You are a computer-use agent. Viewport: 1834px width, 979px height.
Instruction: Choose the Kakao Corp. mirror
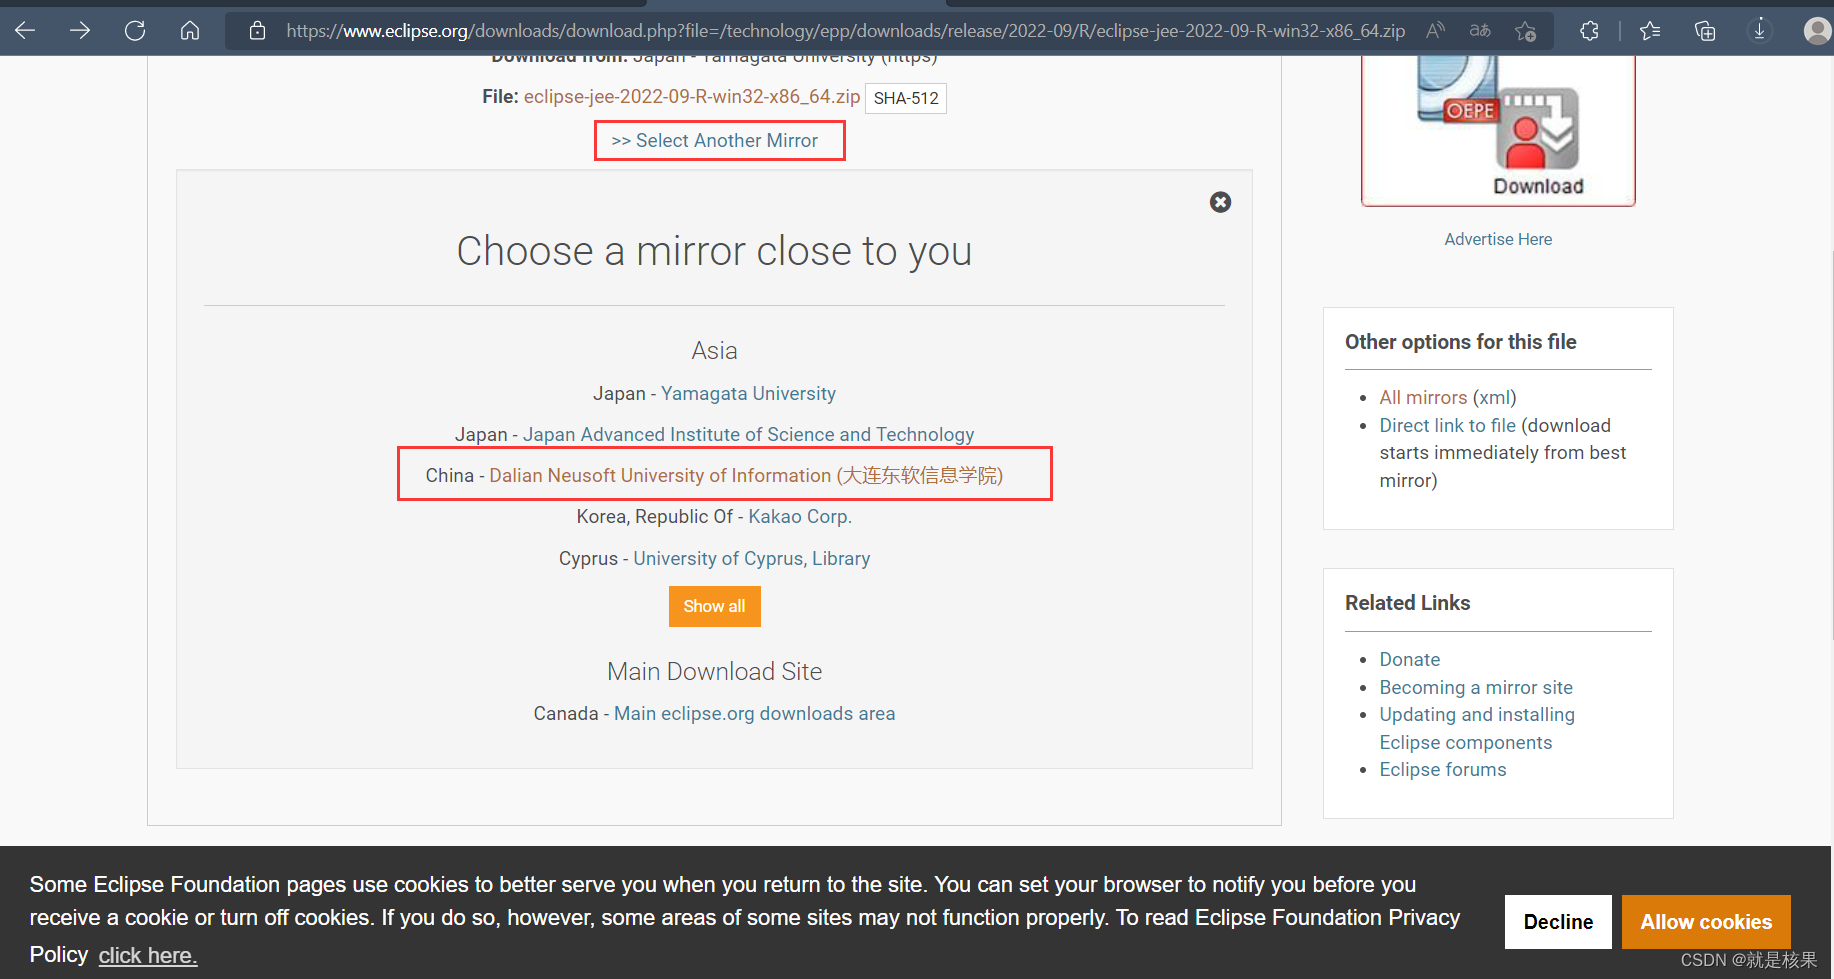pos(800,517)
